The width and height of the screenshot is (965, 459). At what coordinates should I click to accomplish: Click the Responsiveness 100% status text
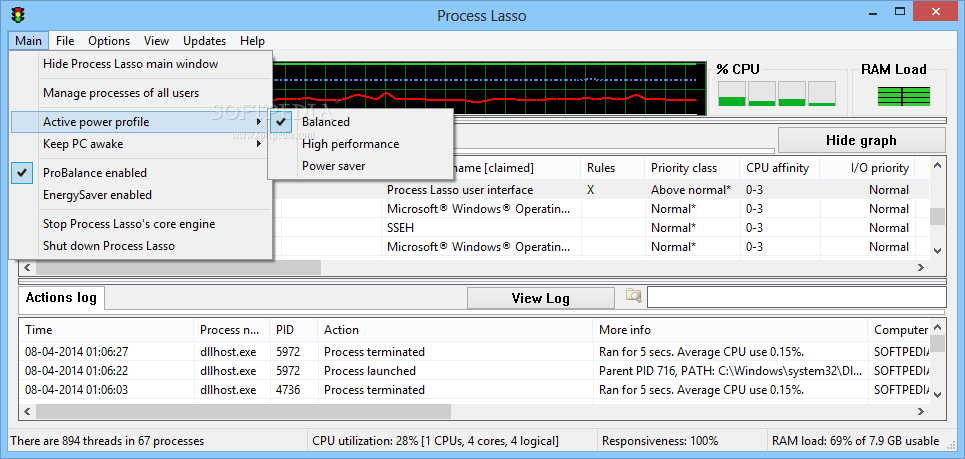(x=660, y=441)
